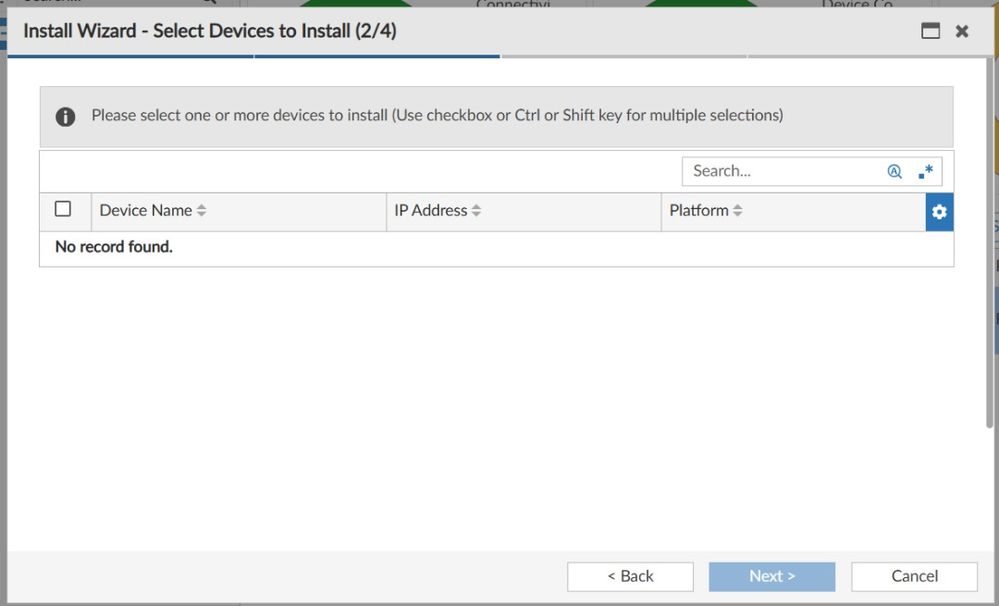The width and height of the screenshot is (999, 606).
Task: Focus the device Search field
Action: point(780,171)
